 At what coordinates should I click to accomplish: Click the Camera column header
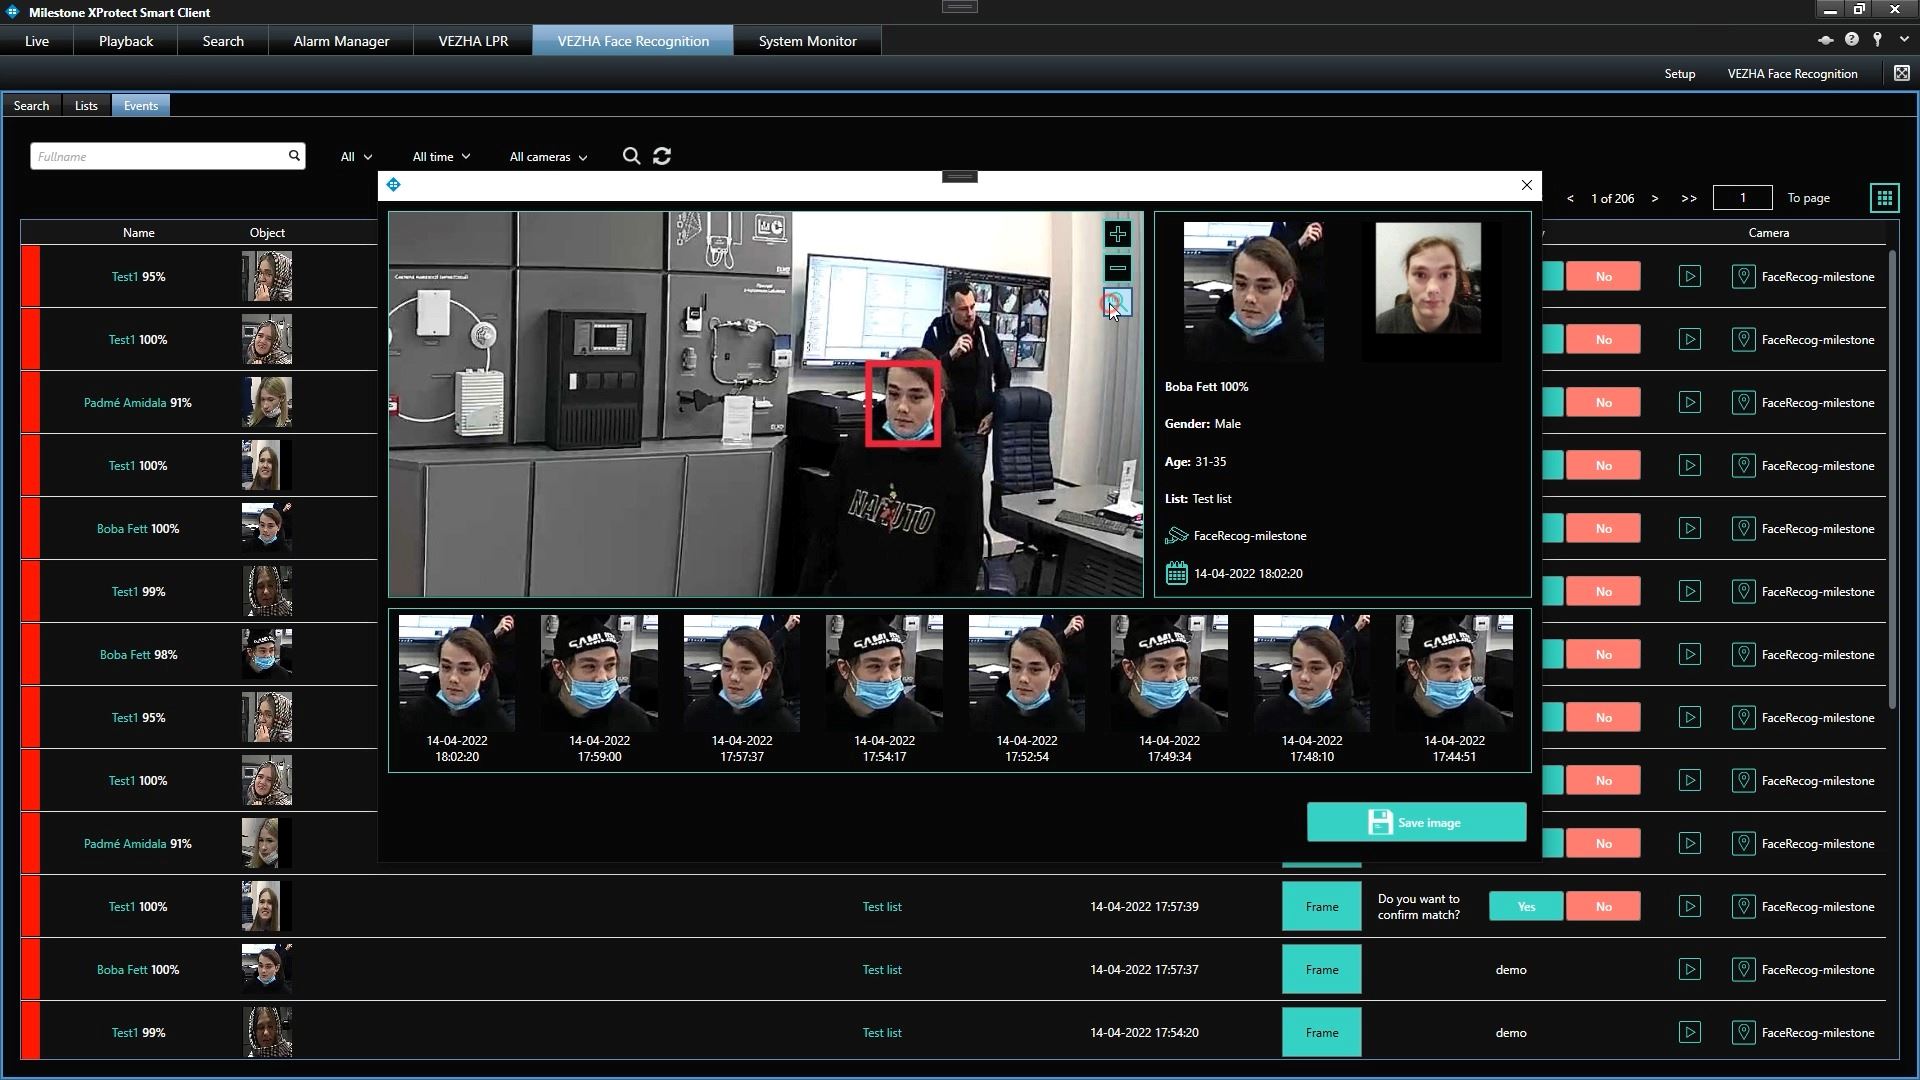(x=1768, y=233)
